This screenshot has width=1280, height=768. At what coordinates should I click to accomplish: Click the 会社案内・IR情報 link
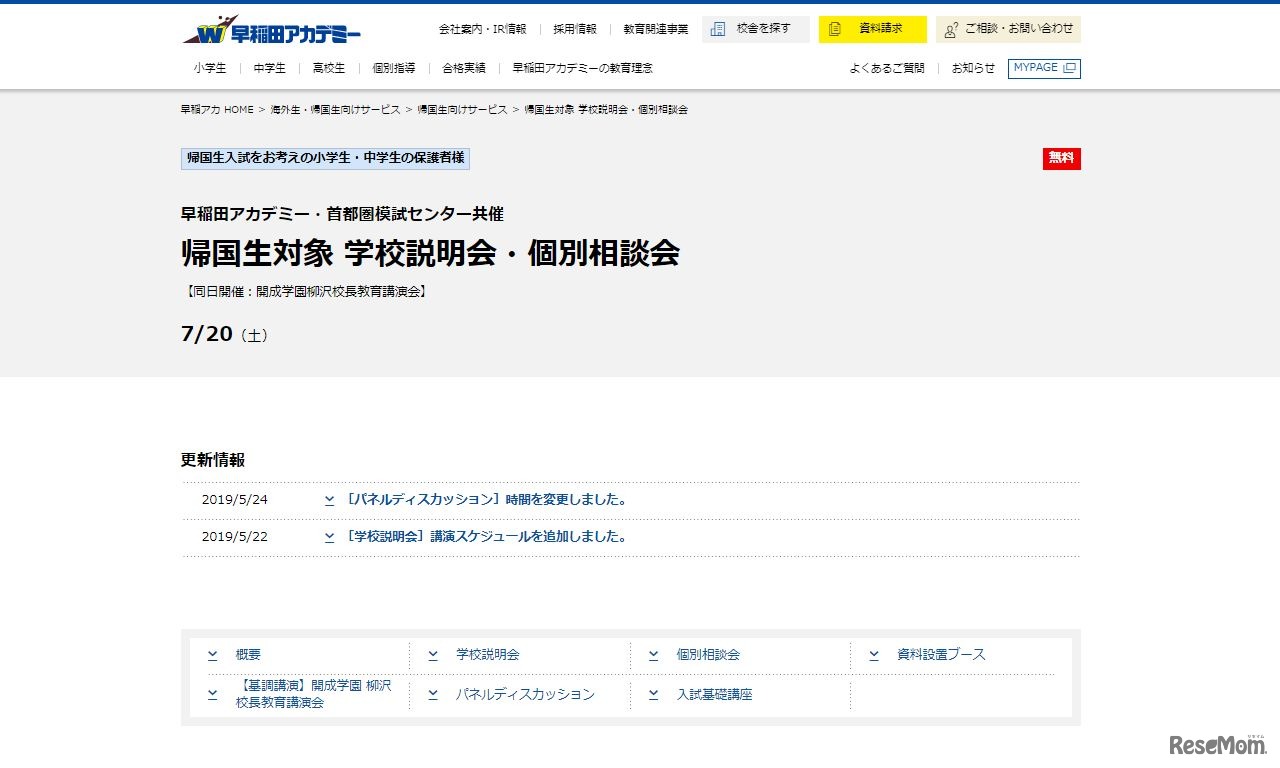[482, 29]
